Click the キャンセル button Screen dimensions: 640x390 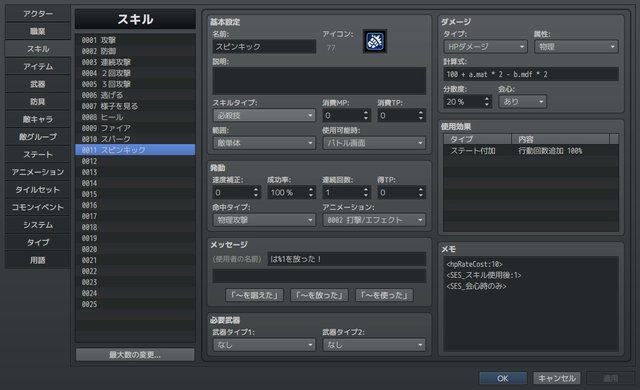pos(557,379)
